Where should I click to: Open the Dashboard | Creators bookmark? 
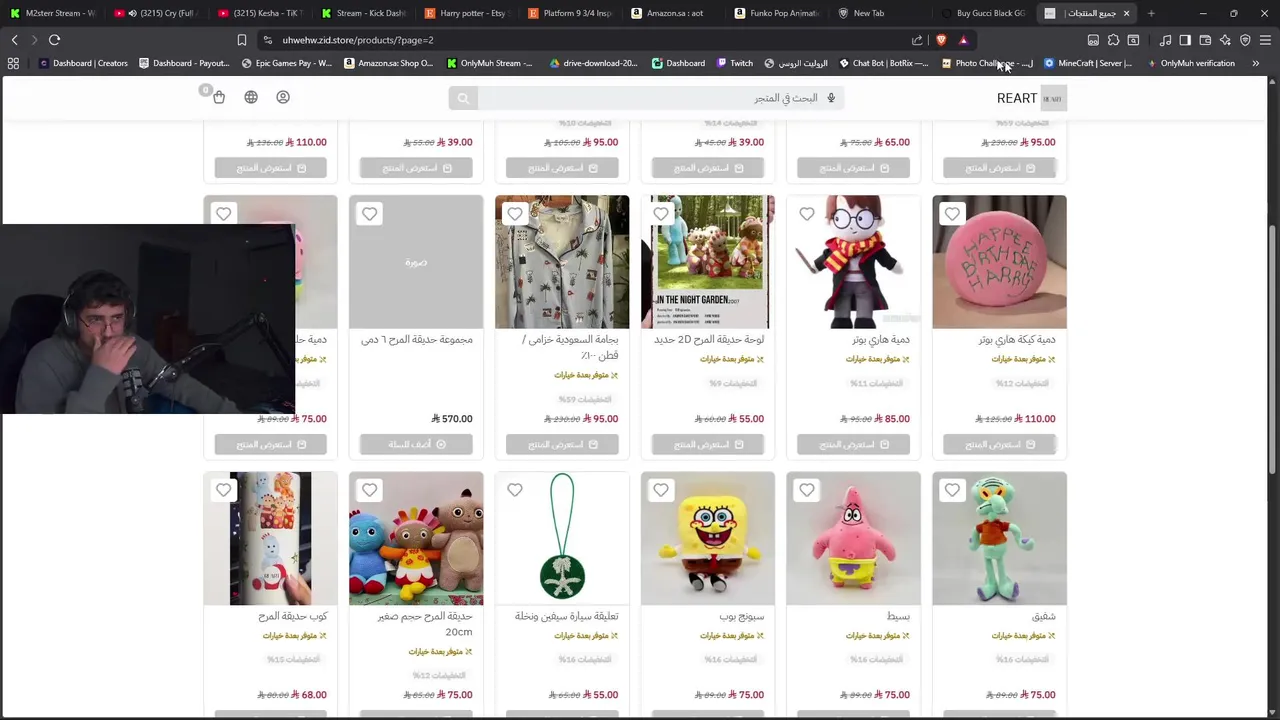coord(83,63)
